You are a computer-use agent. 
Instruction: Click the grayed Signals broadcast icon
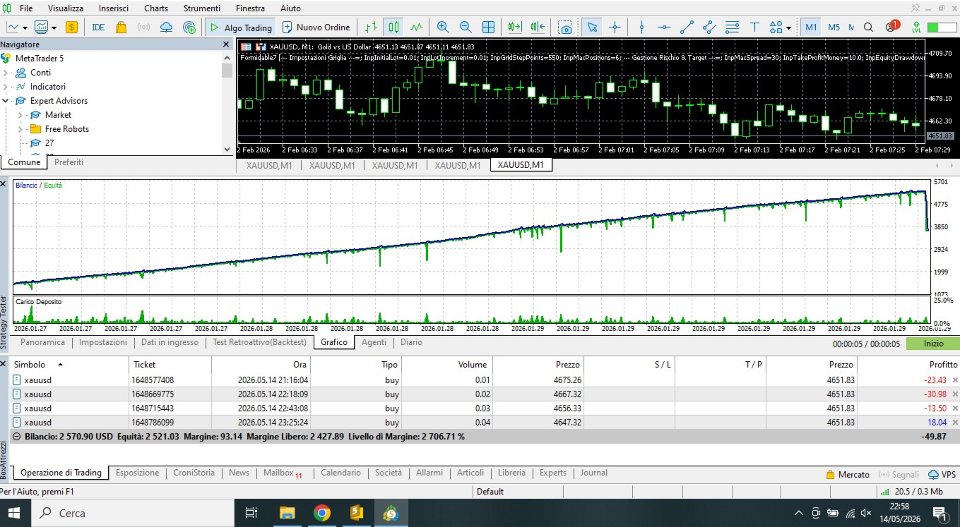(144, 27)
